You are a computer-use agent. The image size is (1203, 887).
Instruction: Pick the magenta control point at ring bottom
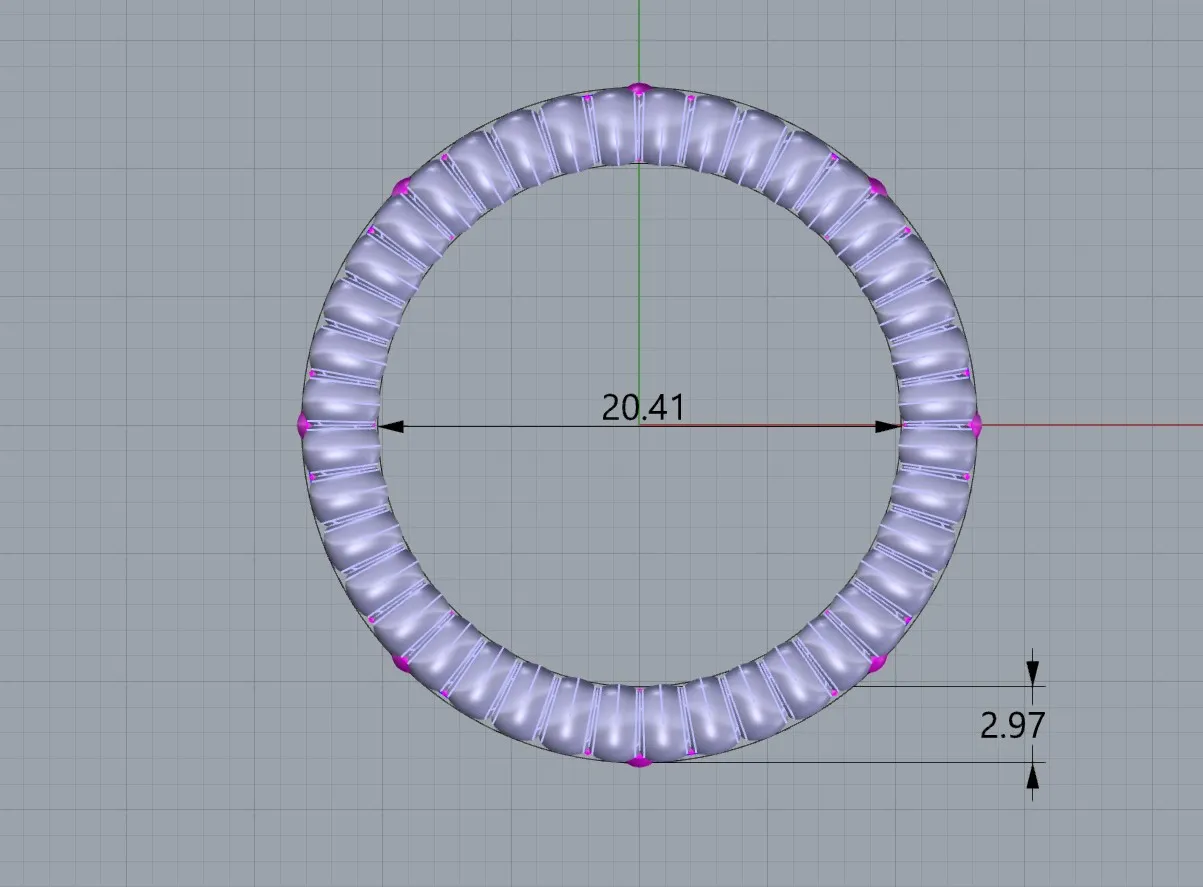pos(640,761)
